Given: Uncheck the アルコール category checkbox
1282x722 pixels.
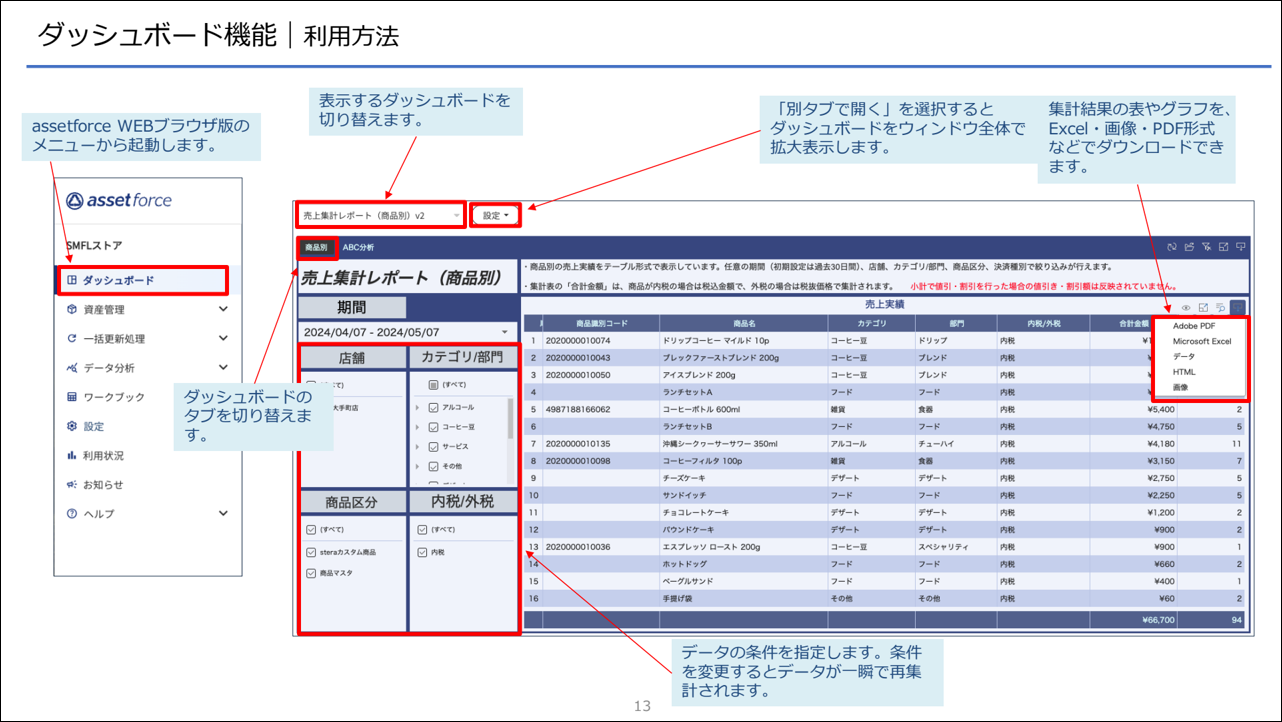Looking at the screenshot, I should 433,408.
